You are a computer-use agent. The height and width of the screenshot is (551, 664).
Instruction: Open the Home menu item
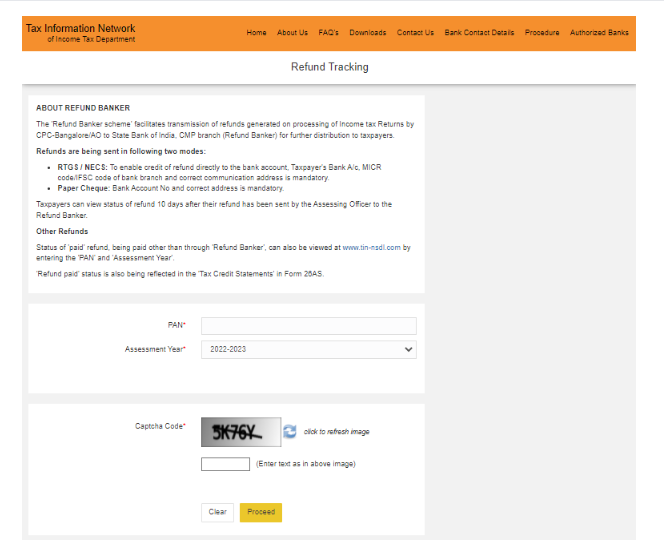click(256, 33)
